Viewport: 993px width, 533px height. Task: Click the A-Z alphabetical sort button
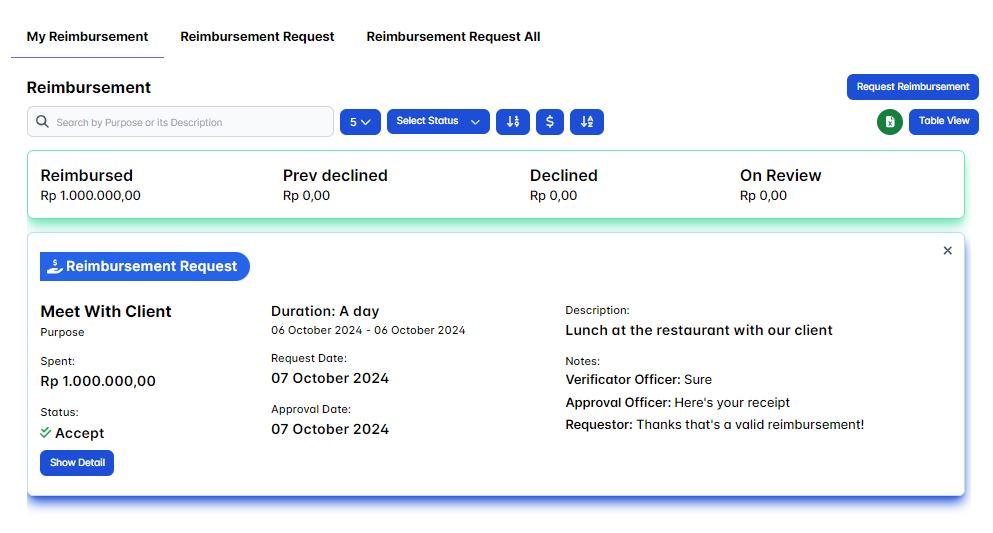point(587,122)
